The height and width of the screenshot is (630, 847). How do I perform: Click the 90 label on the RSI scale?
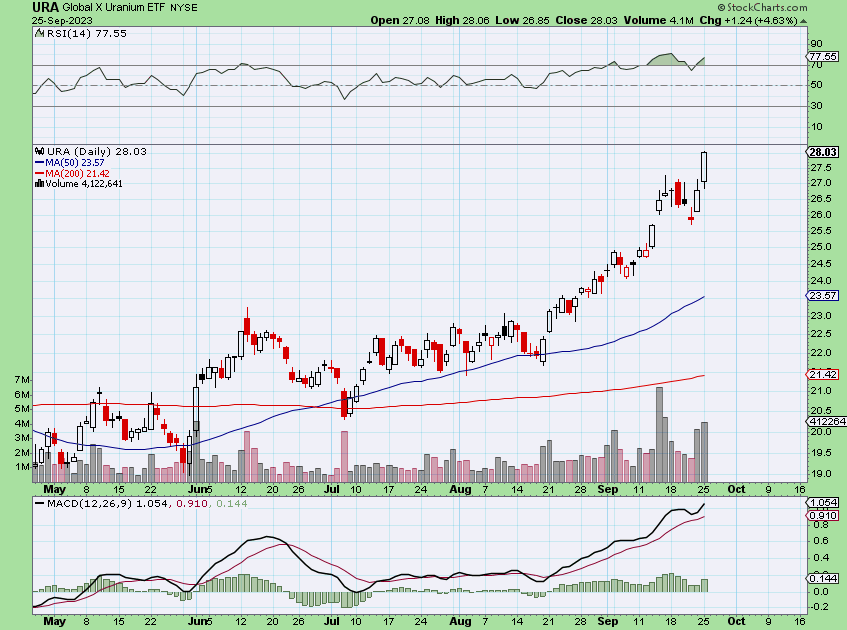click(816, 44)
